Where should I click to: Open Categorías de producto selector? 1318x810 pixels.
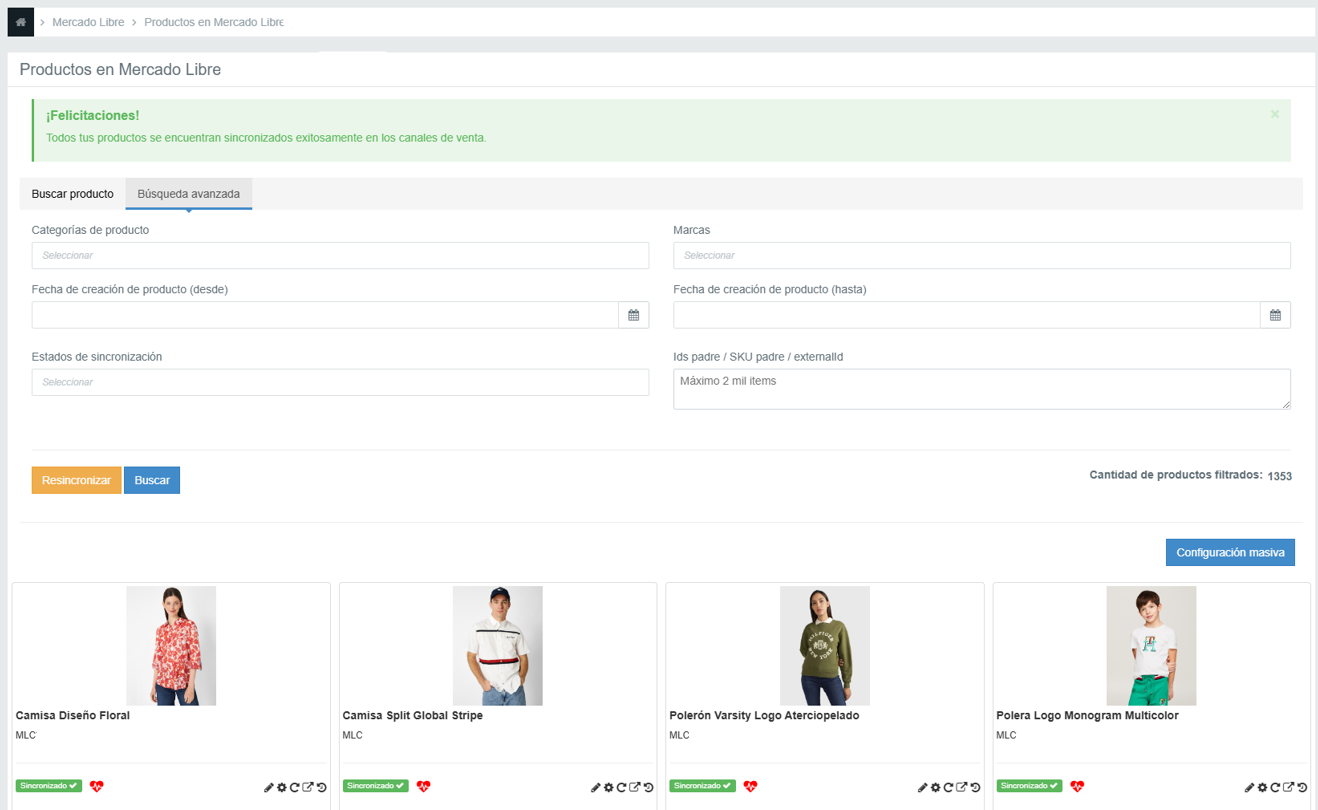coord(340,255)
